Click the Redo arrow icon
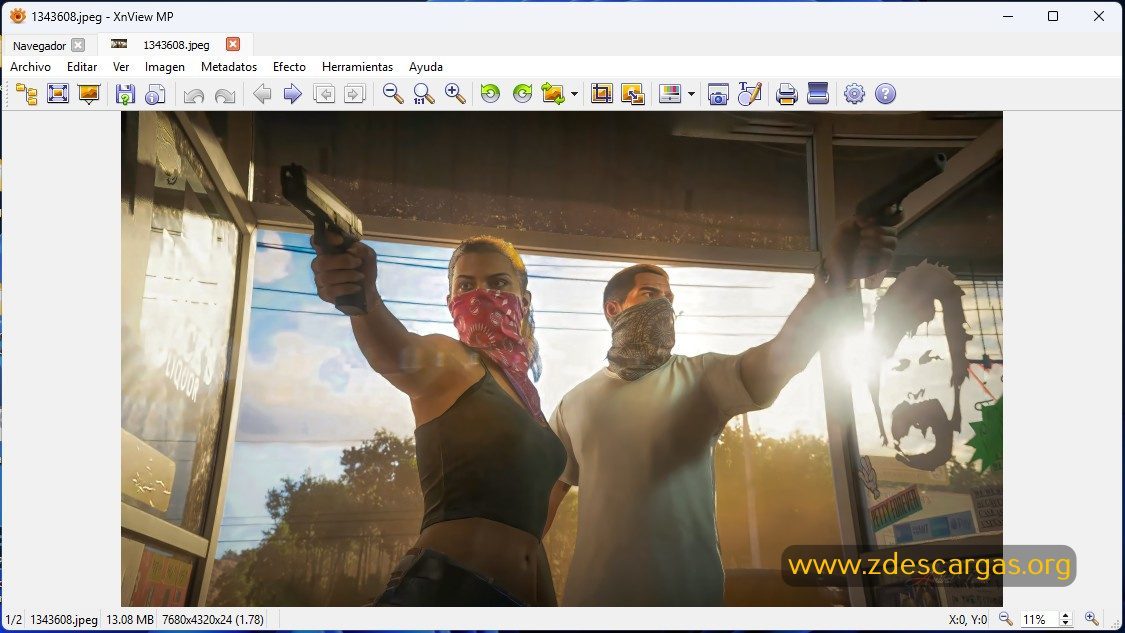 [x=225, y=94]
